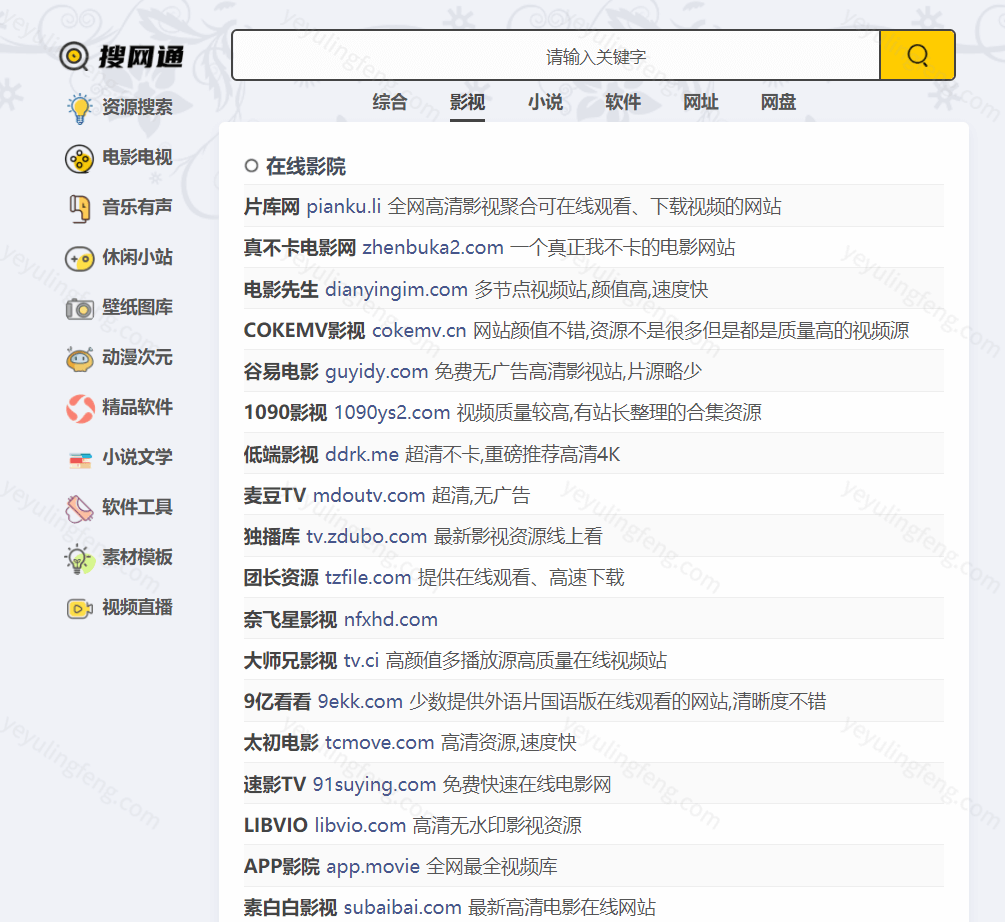Open 电影电视 sidebar label
1005x922 pixels.
click(137, 157)
